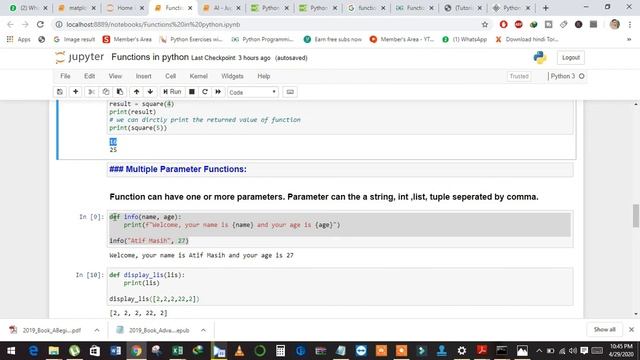This screenshot has height=360, width=640.
Task: Open the Help menu
Action: (x=264, y=76)
